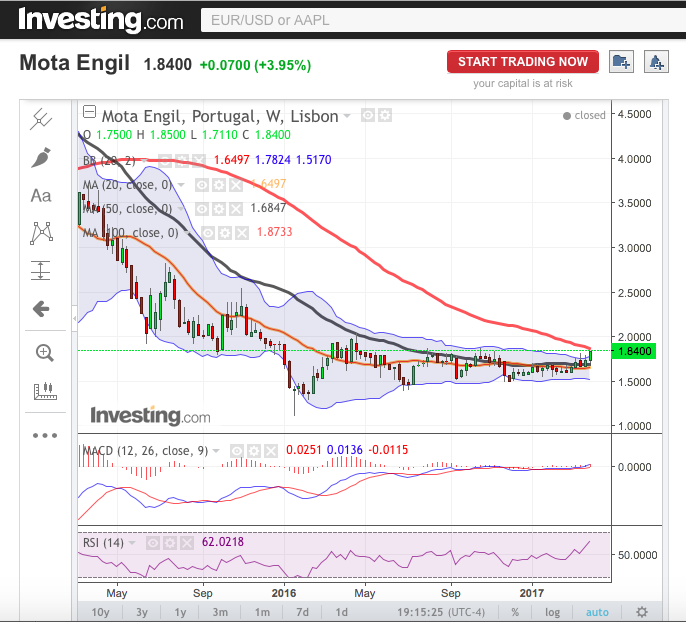Open the more tools ellipsis menu
The image size is (686, 622).
(x=45, y=435)
